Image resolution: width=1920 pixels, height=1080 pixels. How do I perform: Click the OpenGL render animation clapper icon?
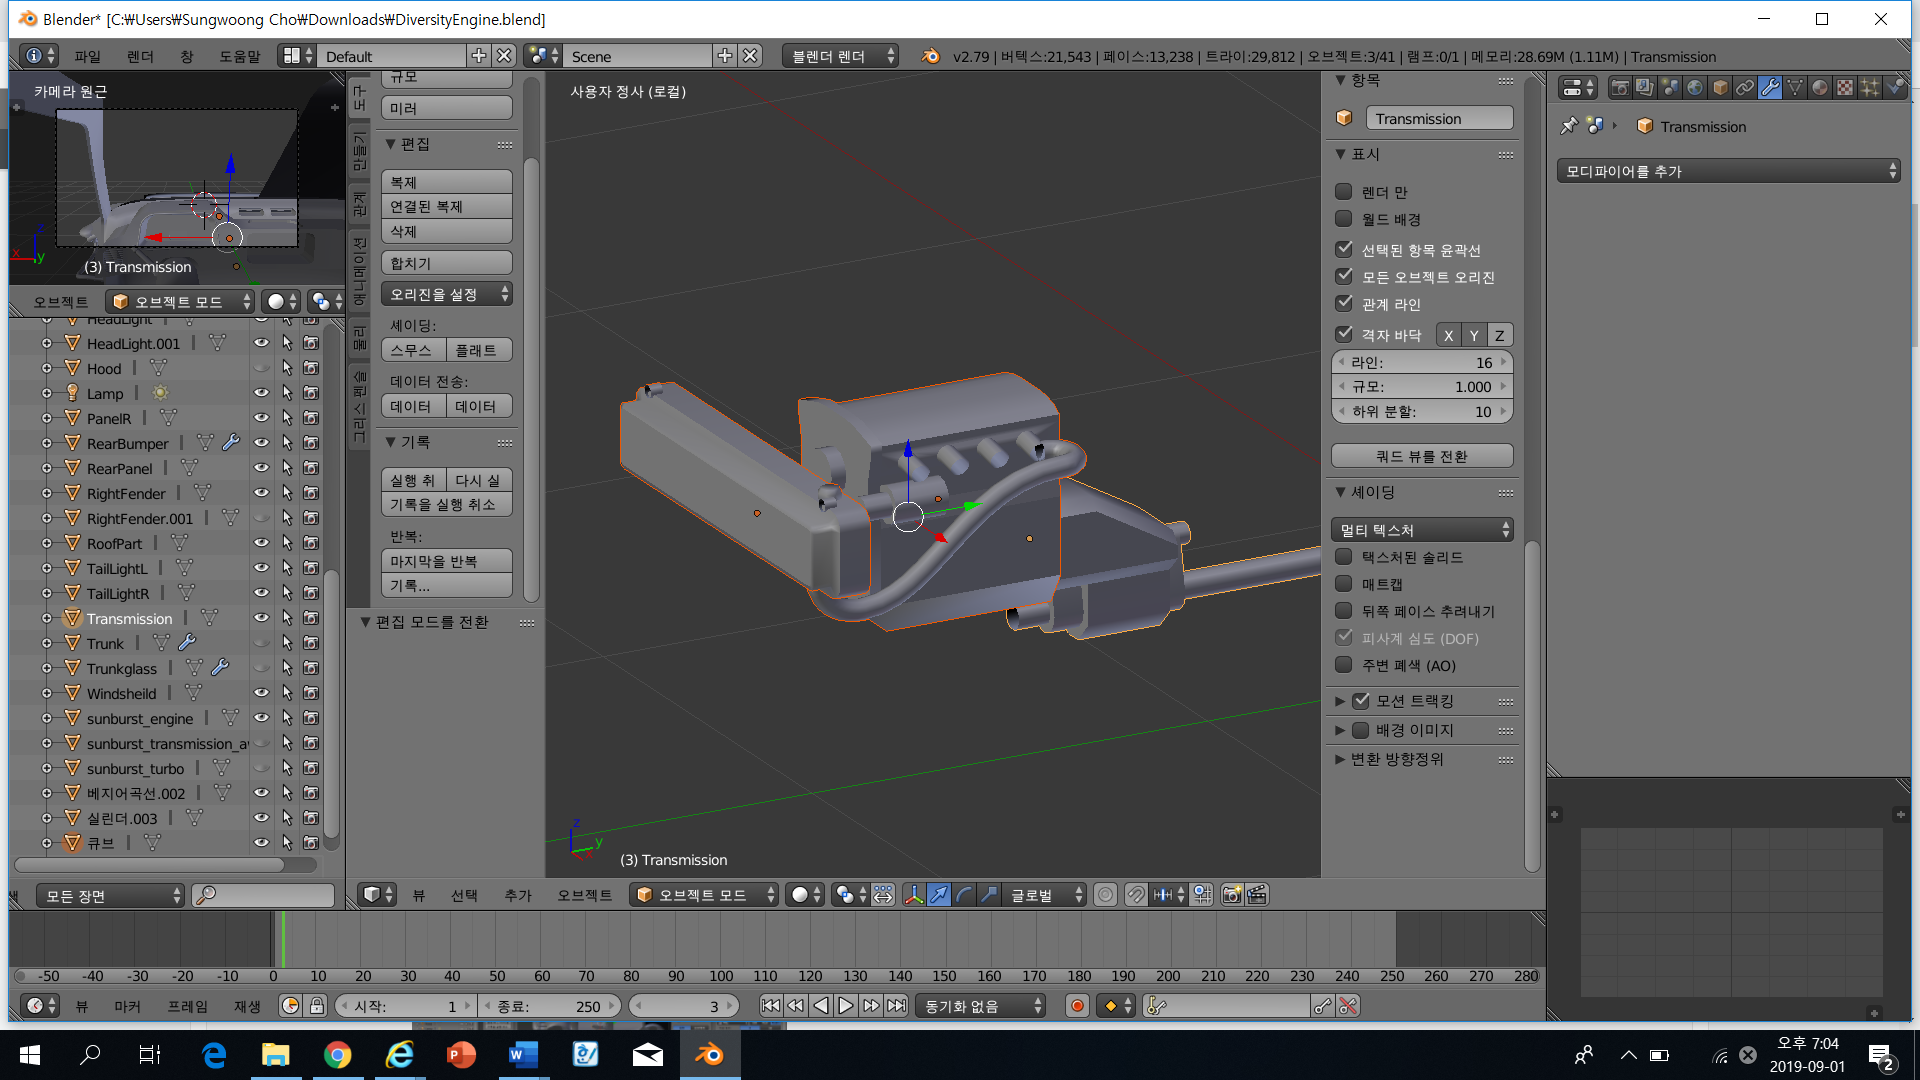(x=1257, y=895)
